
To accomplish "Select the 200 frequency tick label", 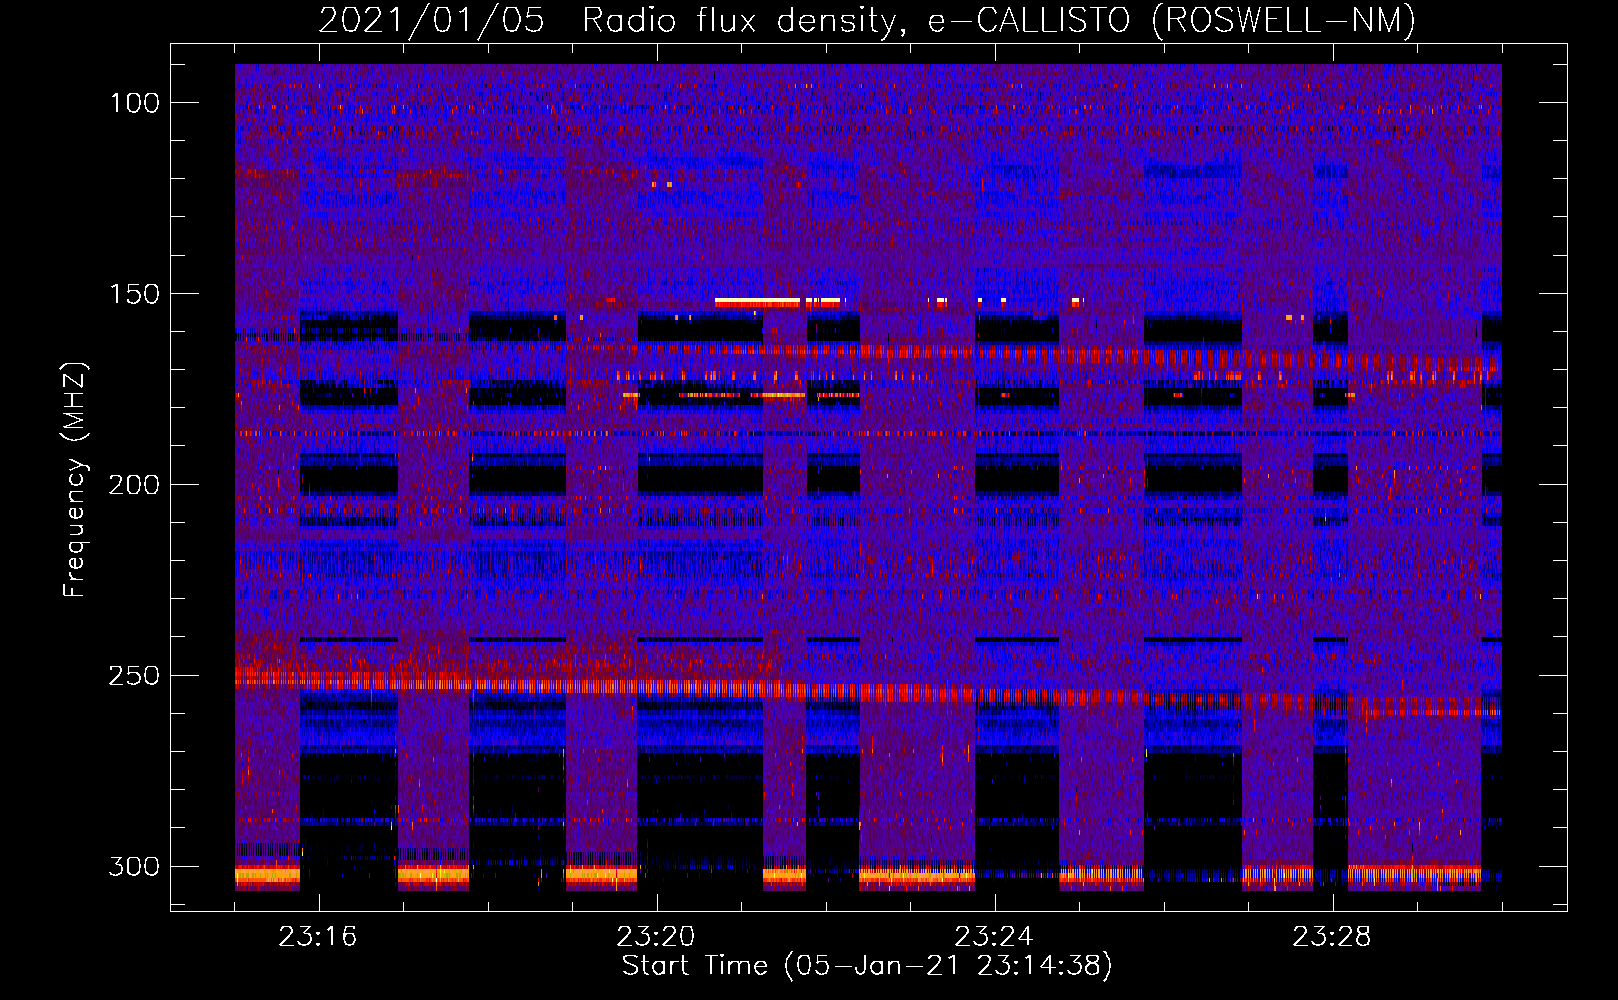I will pos(135,485).
